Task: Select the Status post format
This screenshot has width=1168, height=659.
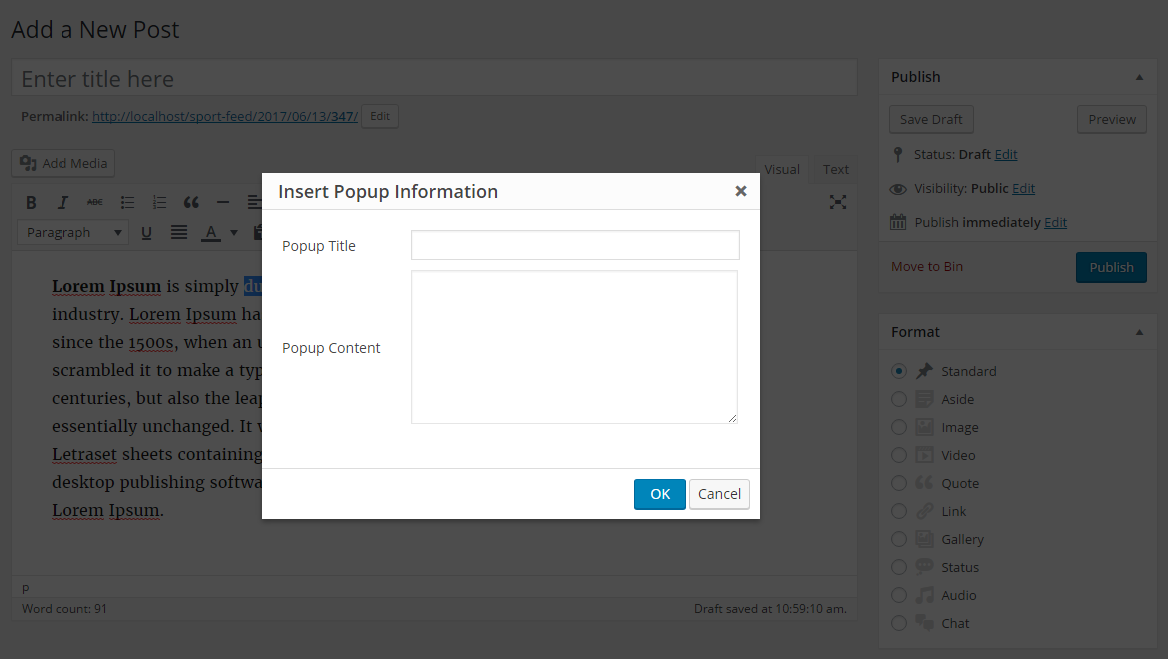Action: pos(899,567)
